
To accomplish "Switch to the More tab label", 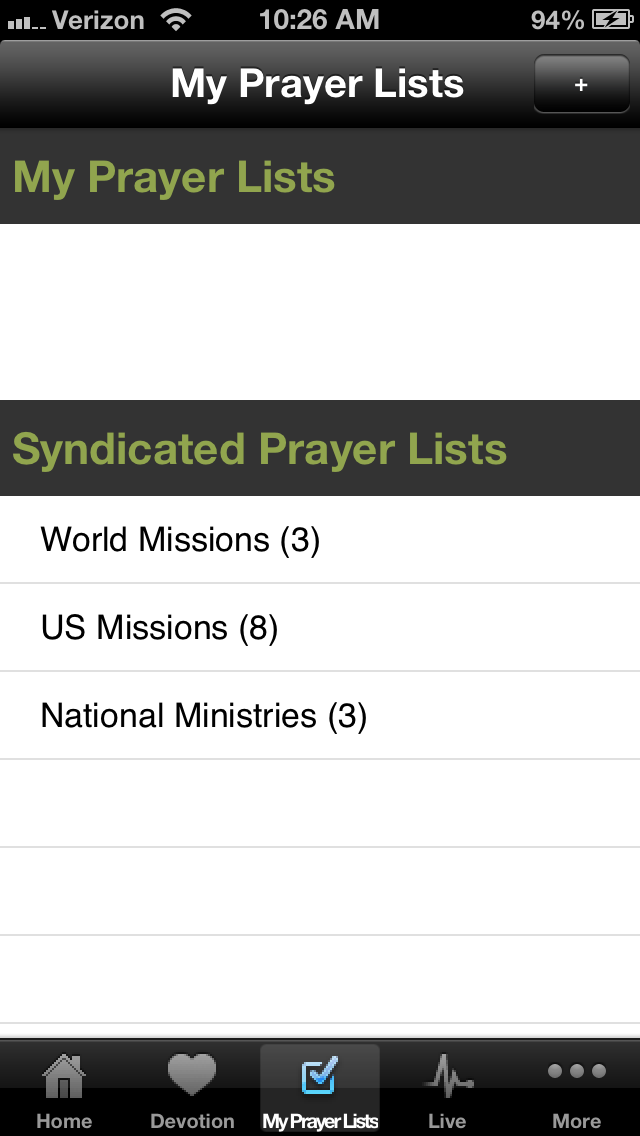I will tap(577, 1121).
